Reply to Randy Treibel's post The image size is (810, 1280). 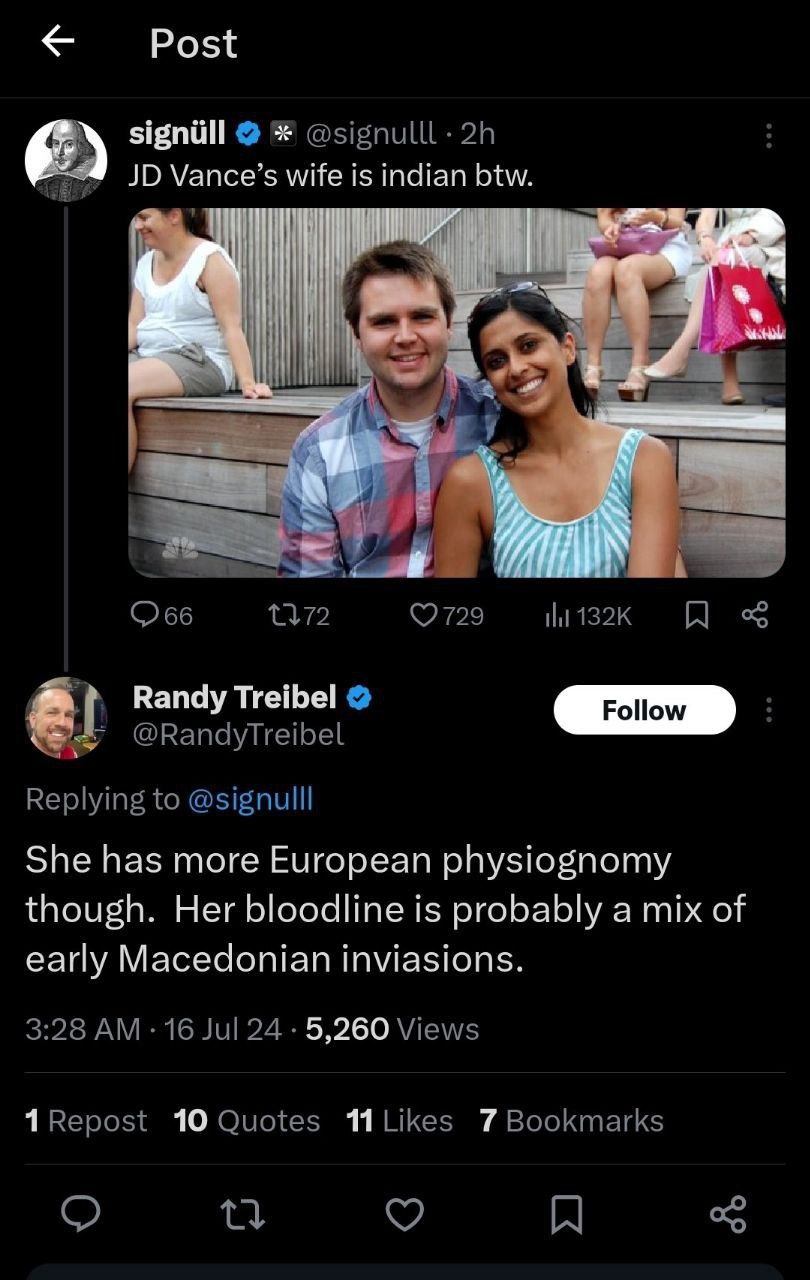click(81, 1214)
